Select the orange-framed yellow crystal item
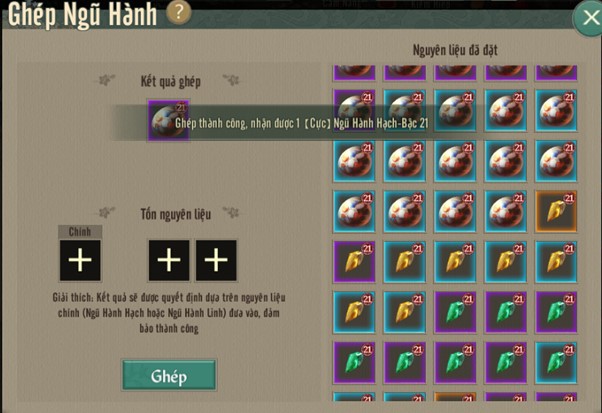The height and width of the screenshot is (413, 602). click(x=556, y=211)
